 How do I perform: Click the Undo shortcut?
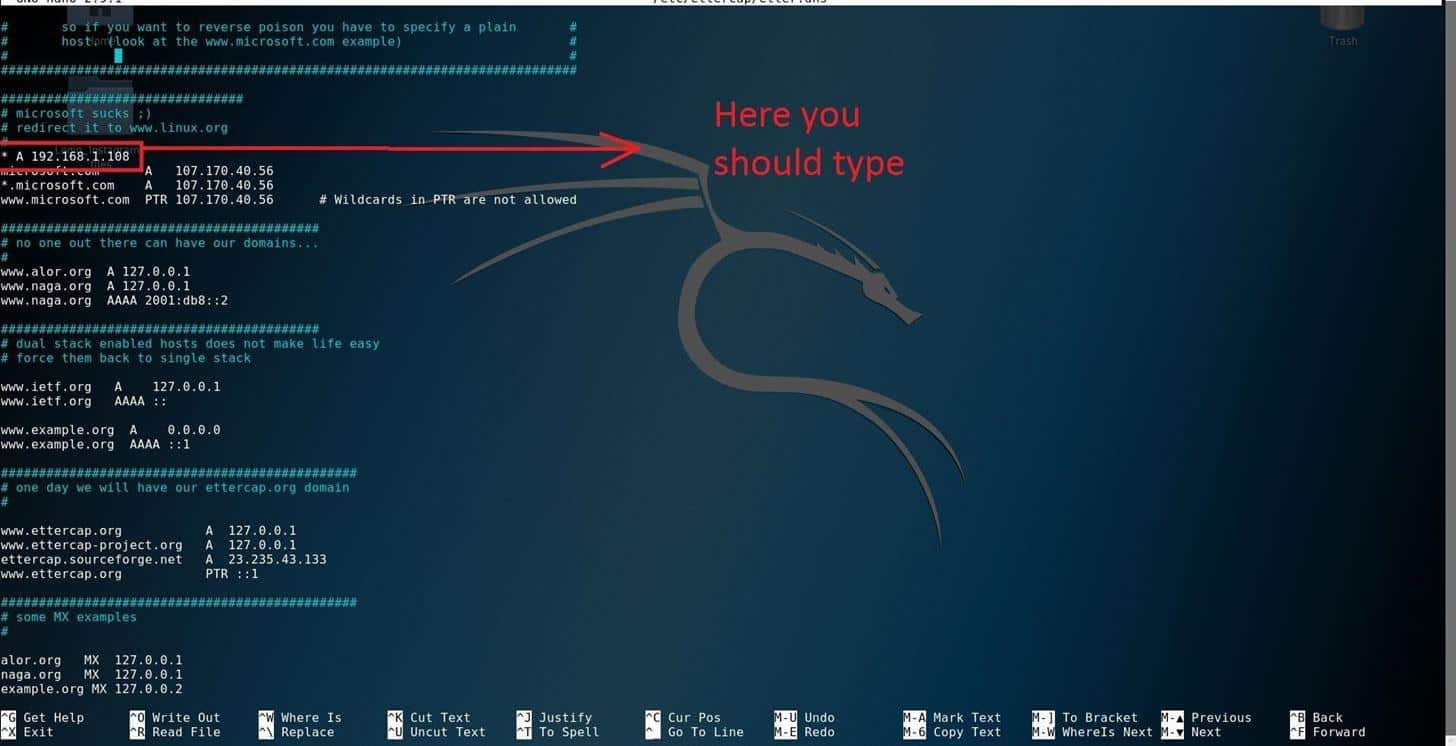click(x=805, y=718)
